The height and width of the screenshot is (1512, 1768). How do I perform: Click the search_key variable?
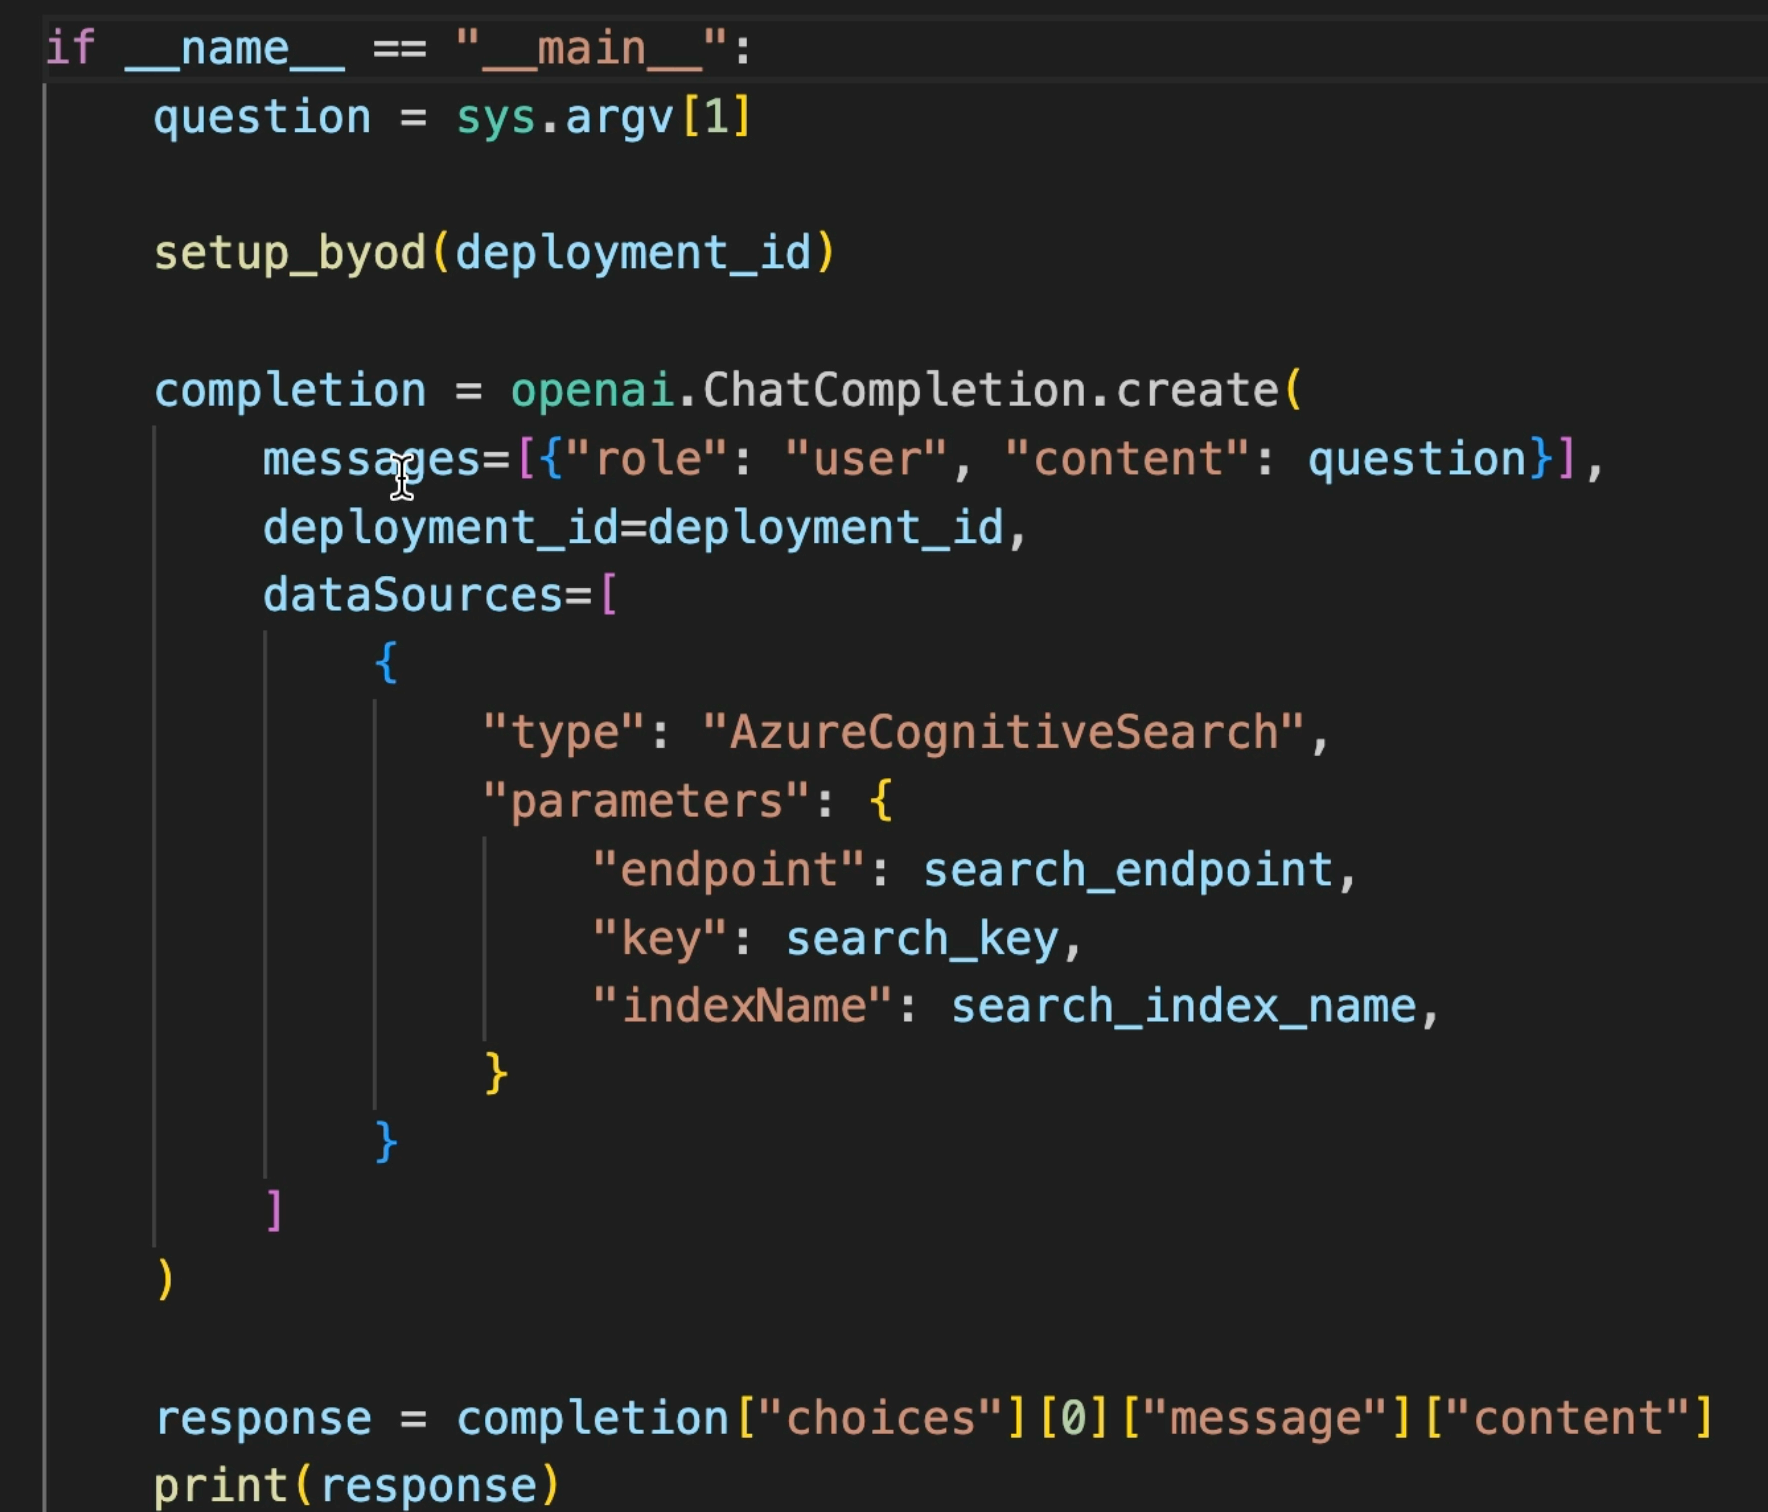(x=922, y=939)
